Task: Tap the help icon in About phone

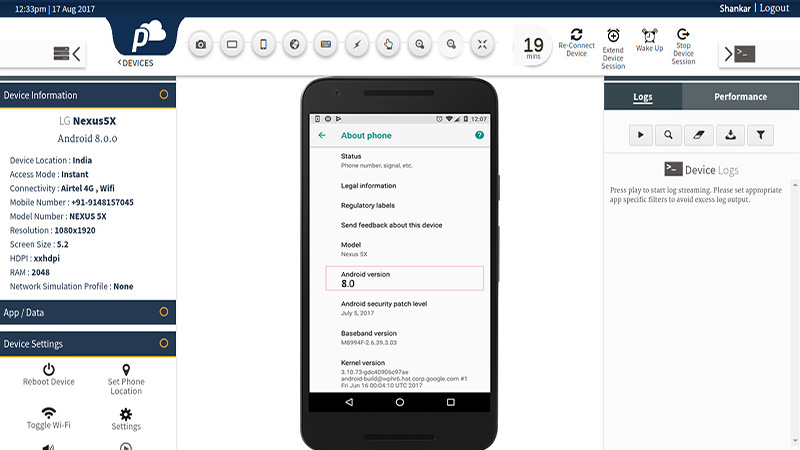Action: tap(480, 135)
